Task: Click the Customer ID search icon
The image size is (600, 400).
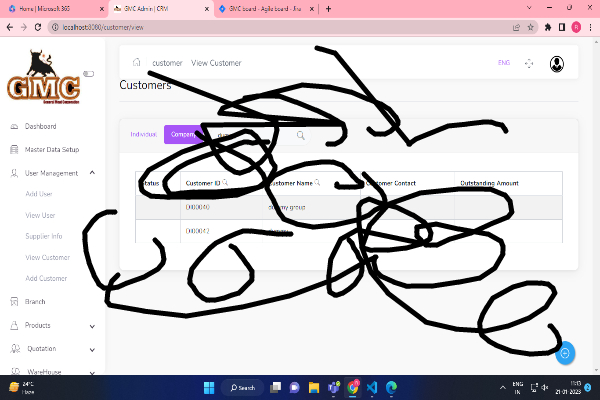Action: [x=225, y=183]
